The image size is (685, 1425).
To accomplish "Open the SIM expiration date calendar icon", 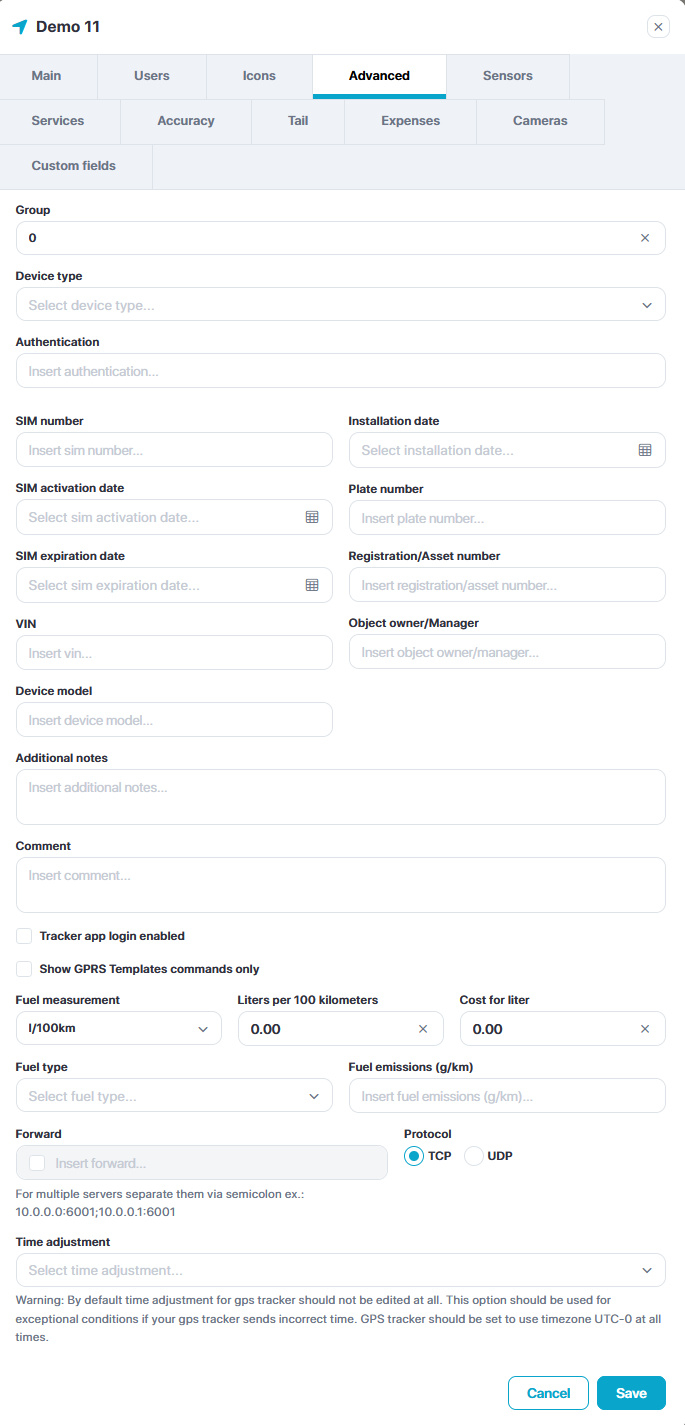I will [x=312, y=585].
